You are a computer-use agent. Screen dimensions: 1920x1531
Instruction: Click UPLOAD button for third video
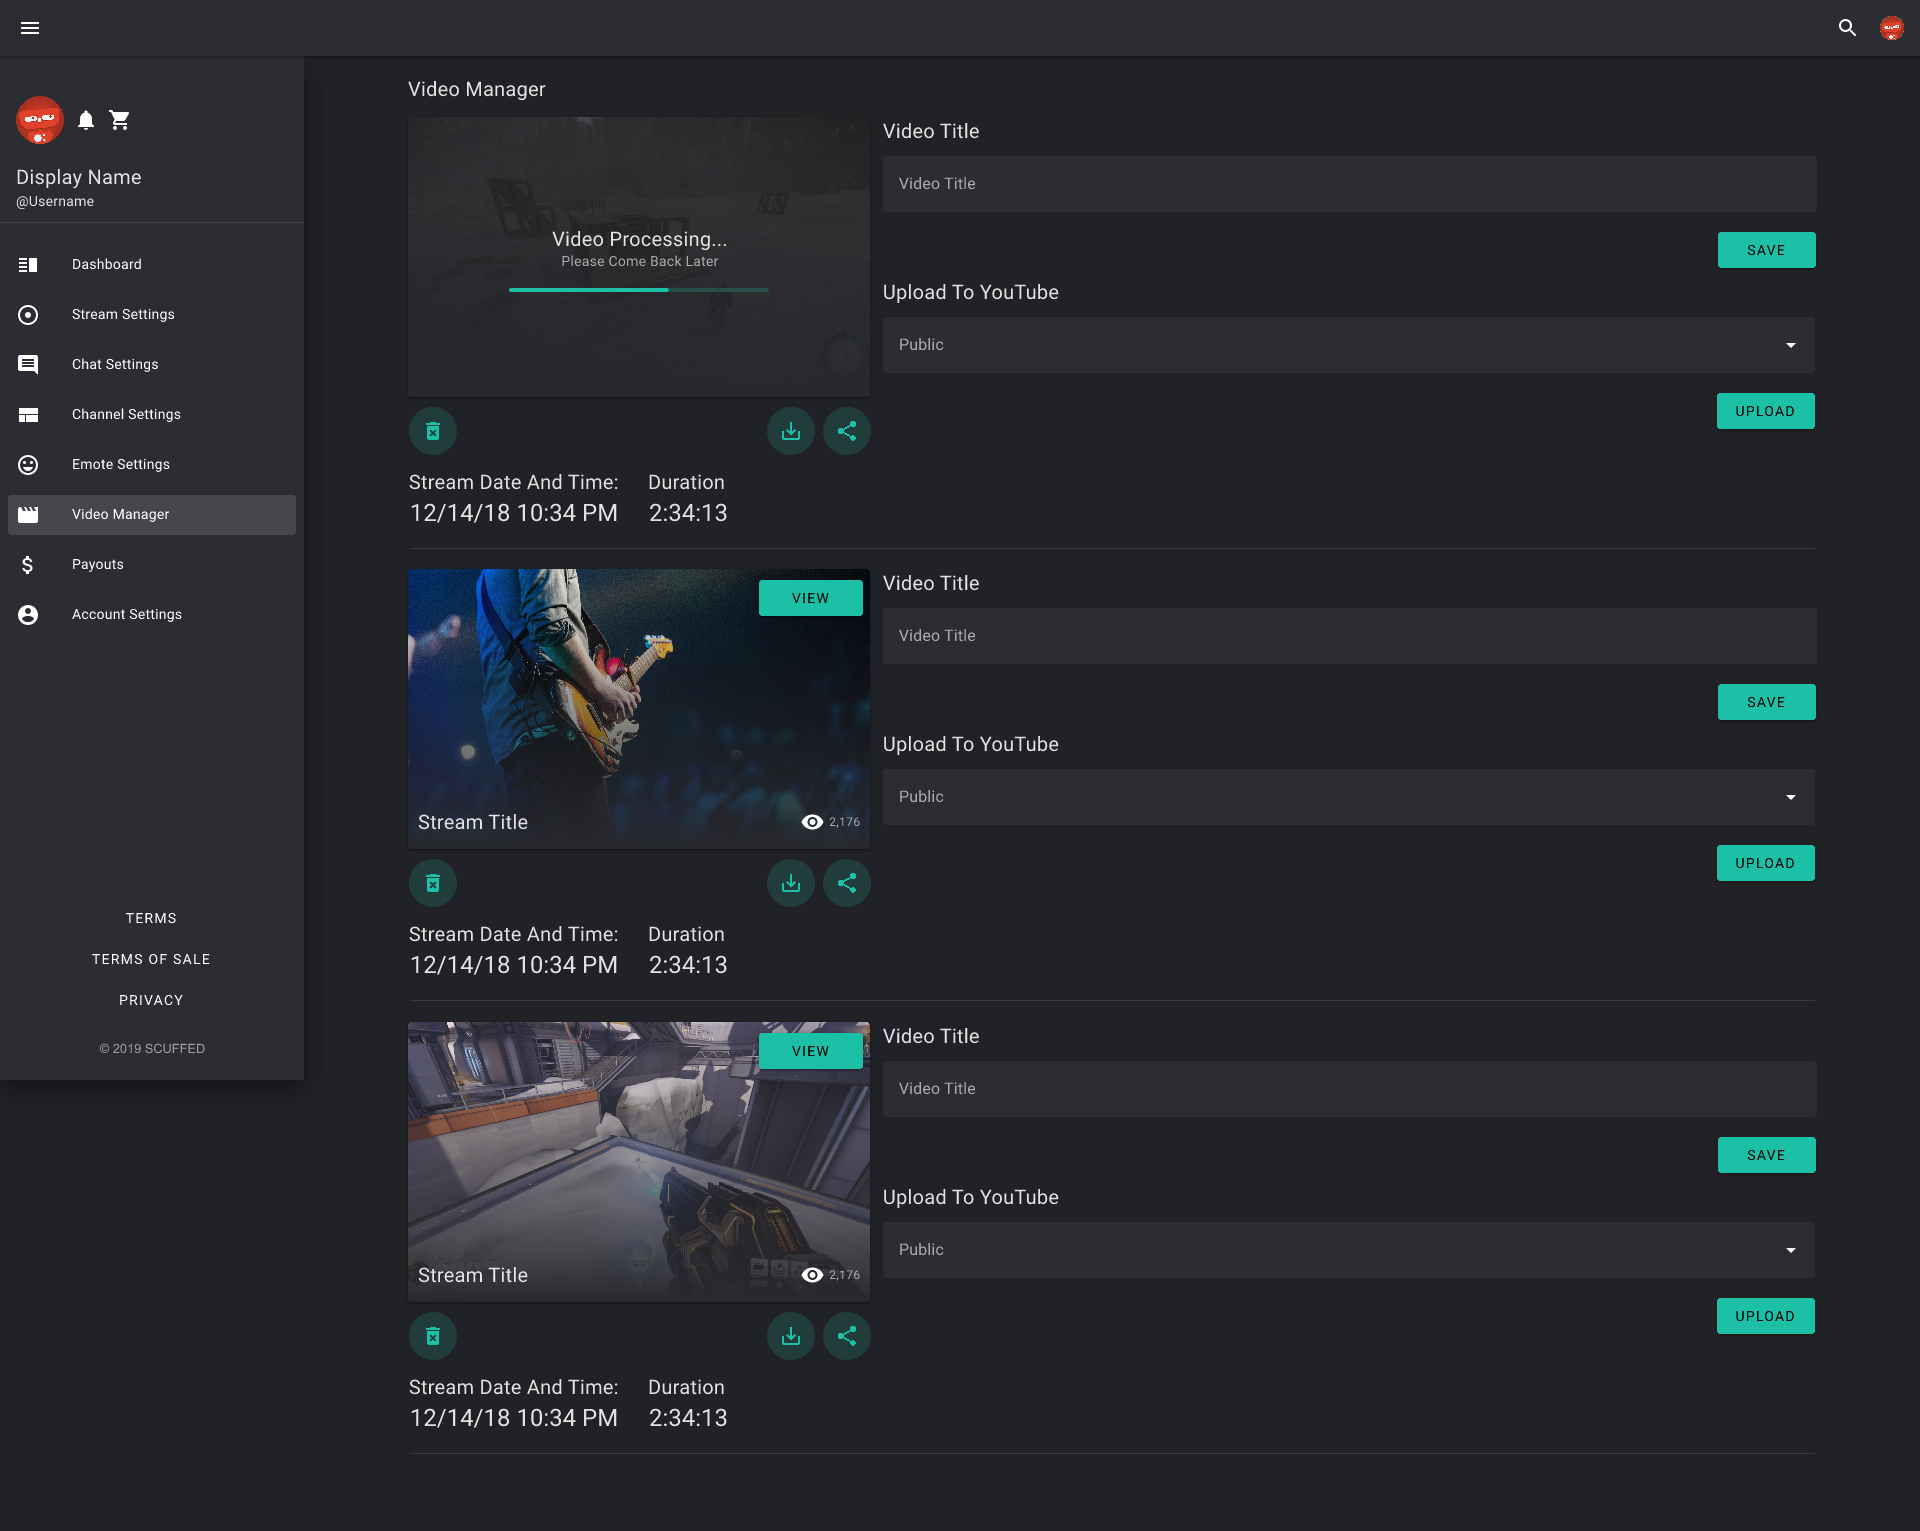1765,1316
